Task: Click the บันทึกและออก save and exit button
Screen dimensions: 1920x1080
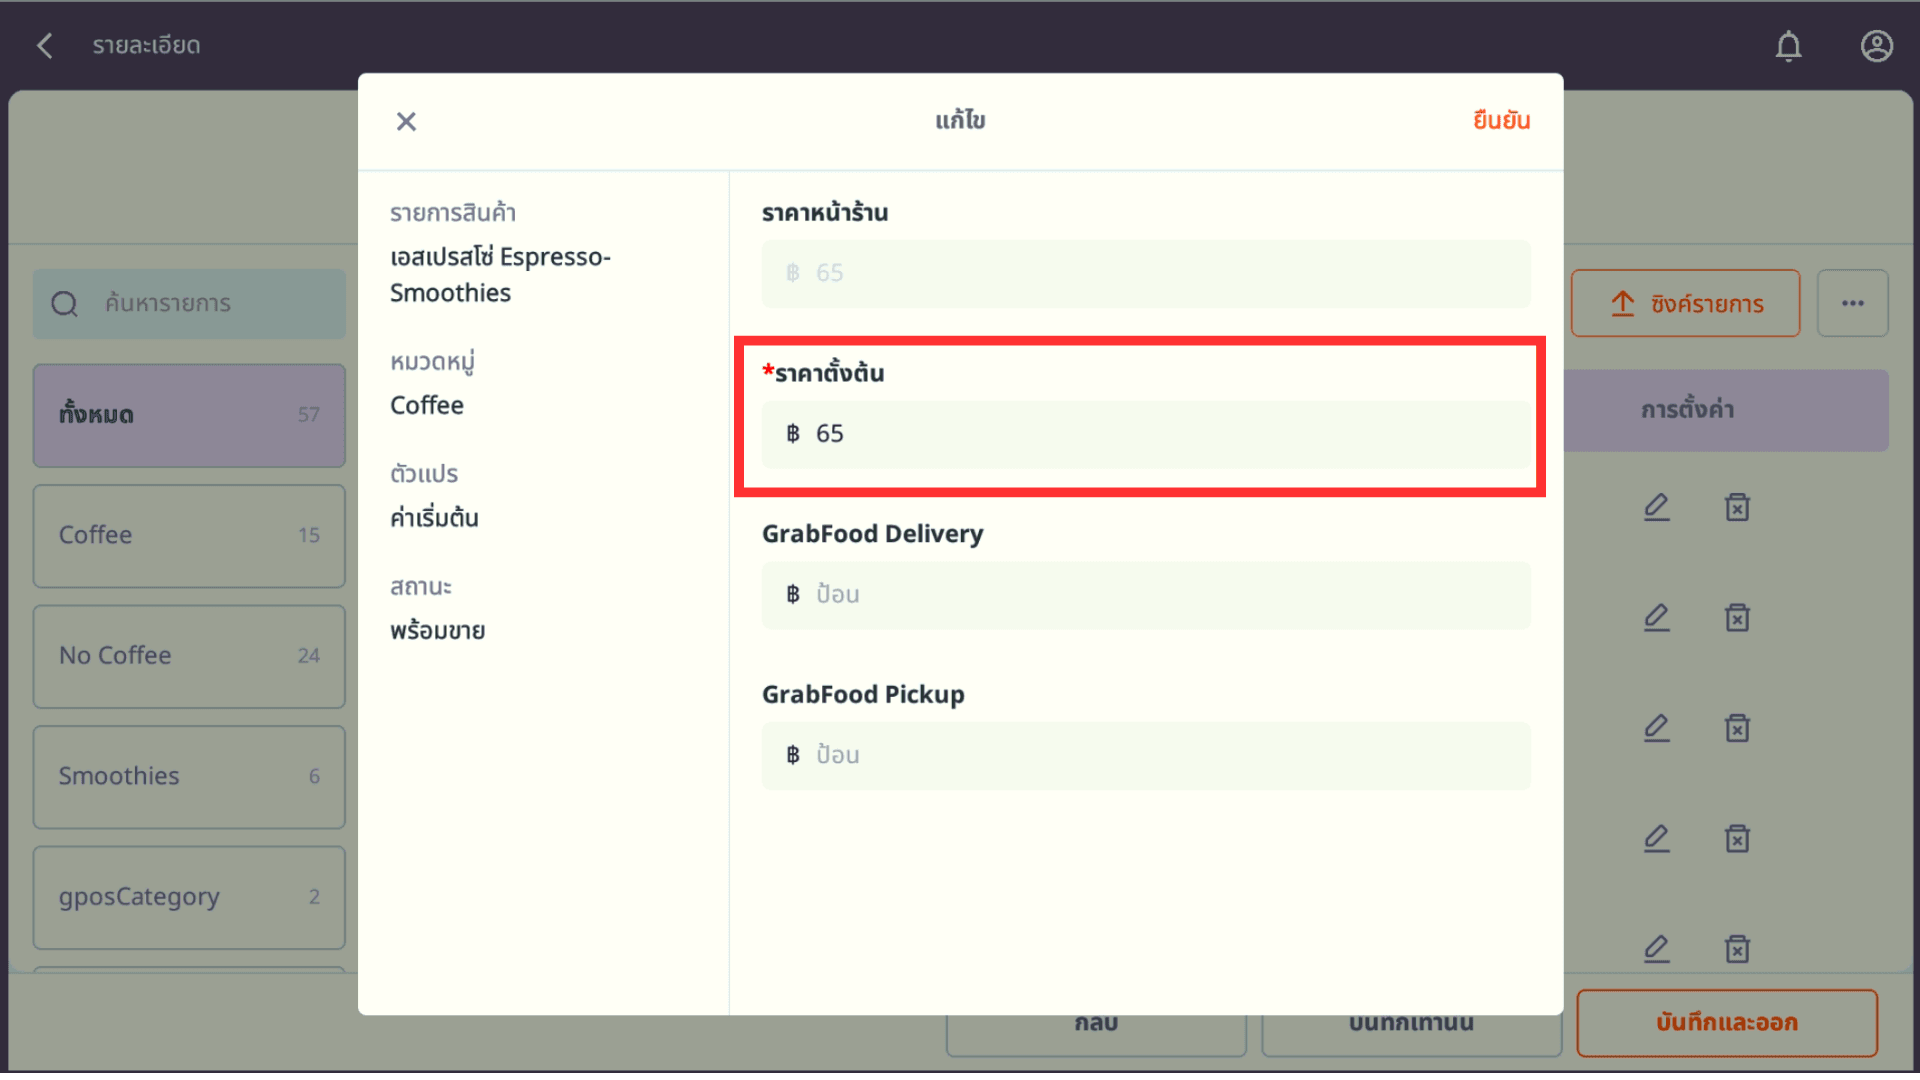Action: click(1726, 1023)
